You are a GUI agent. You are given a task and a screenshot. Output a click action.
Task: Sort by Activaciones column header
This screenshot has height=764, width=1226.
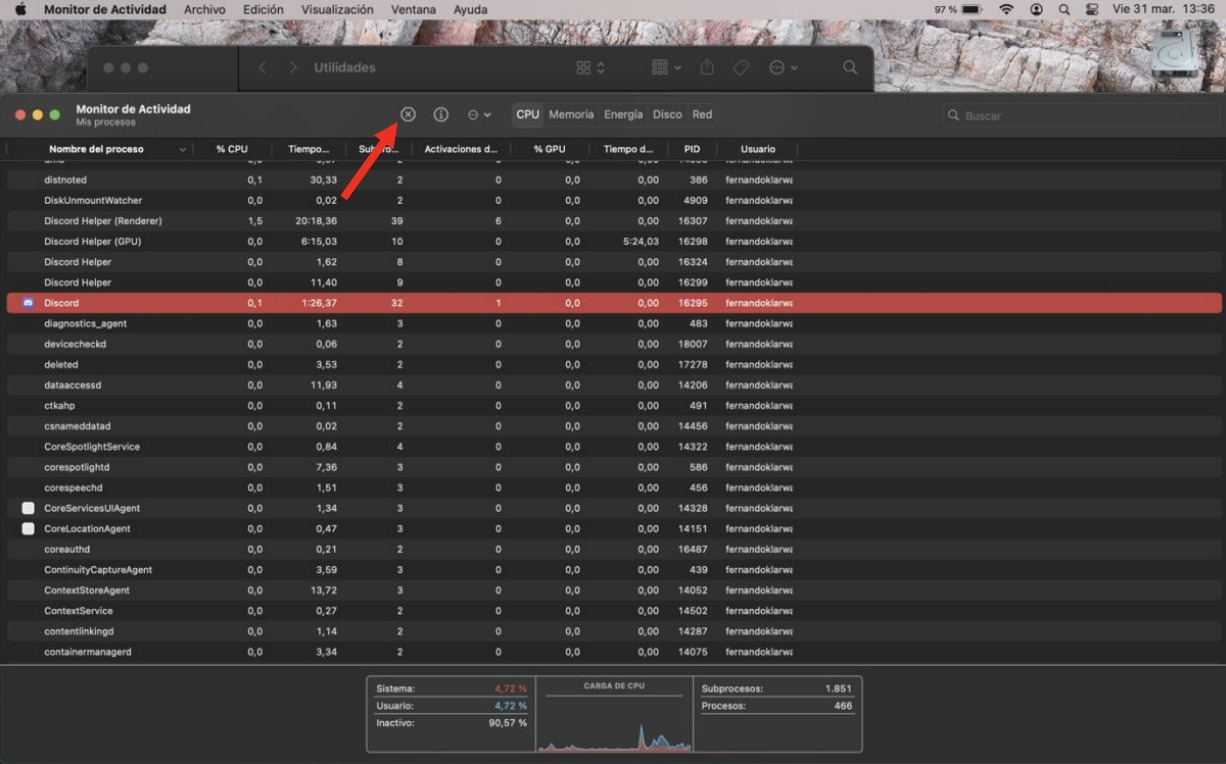pos(460,149)
